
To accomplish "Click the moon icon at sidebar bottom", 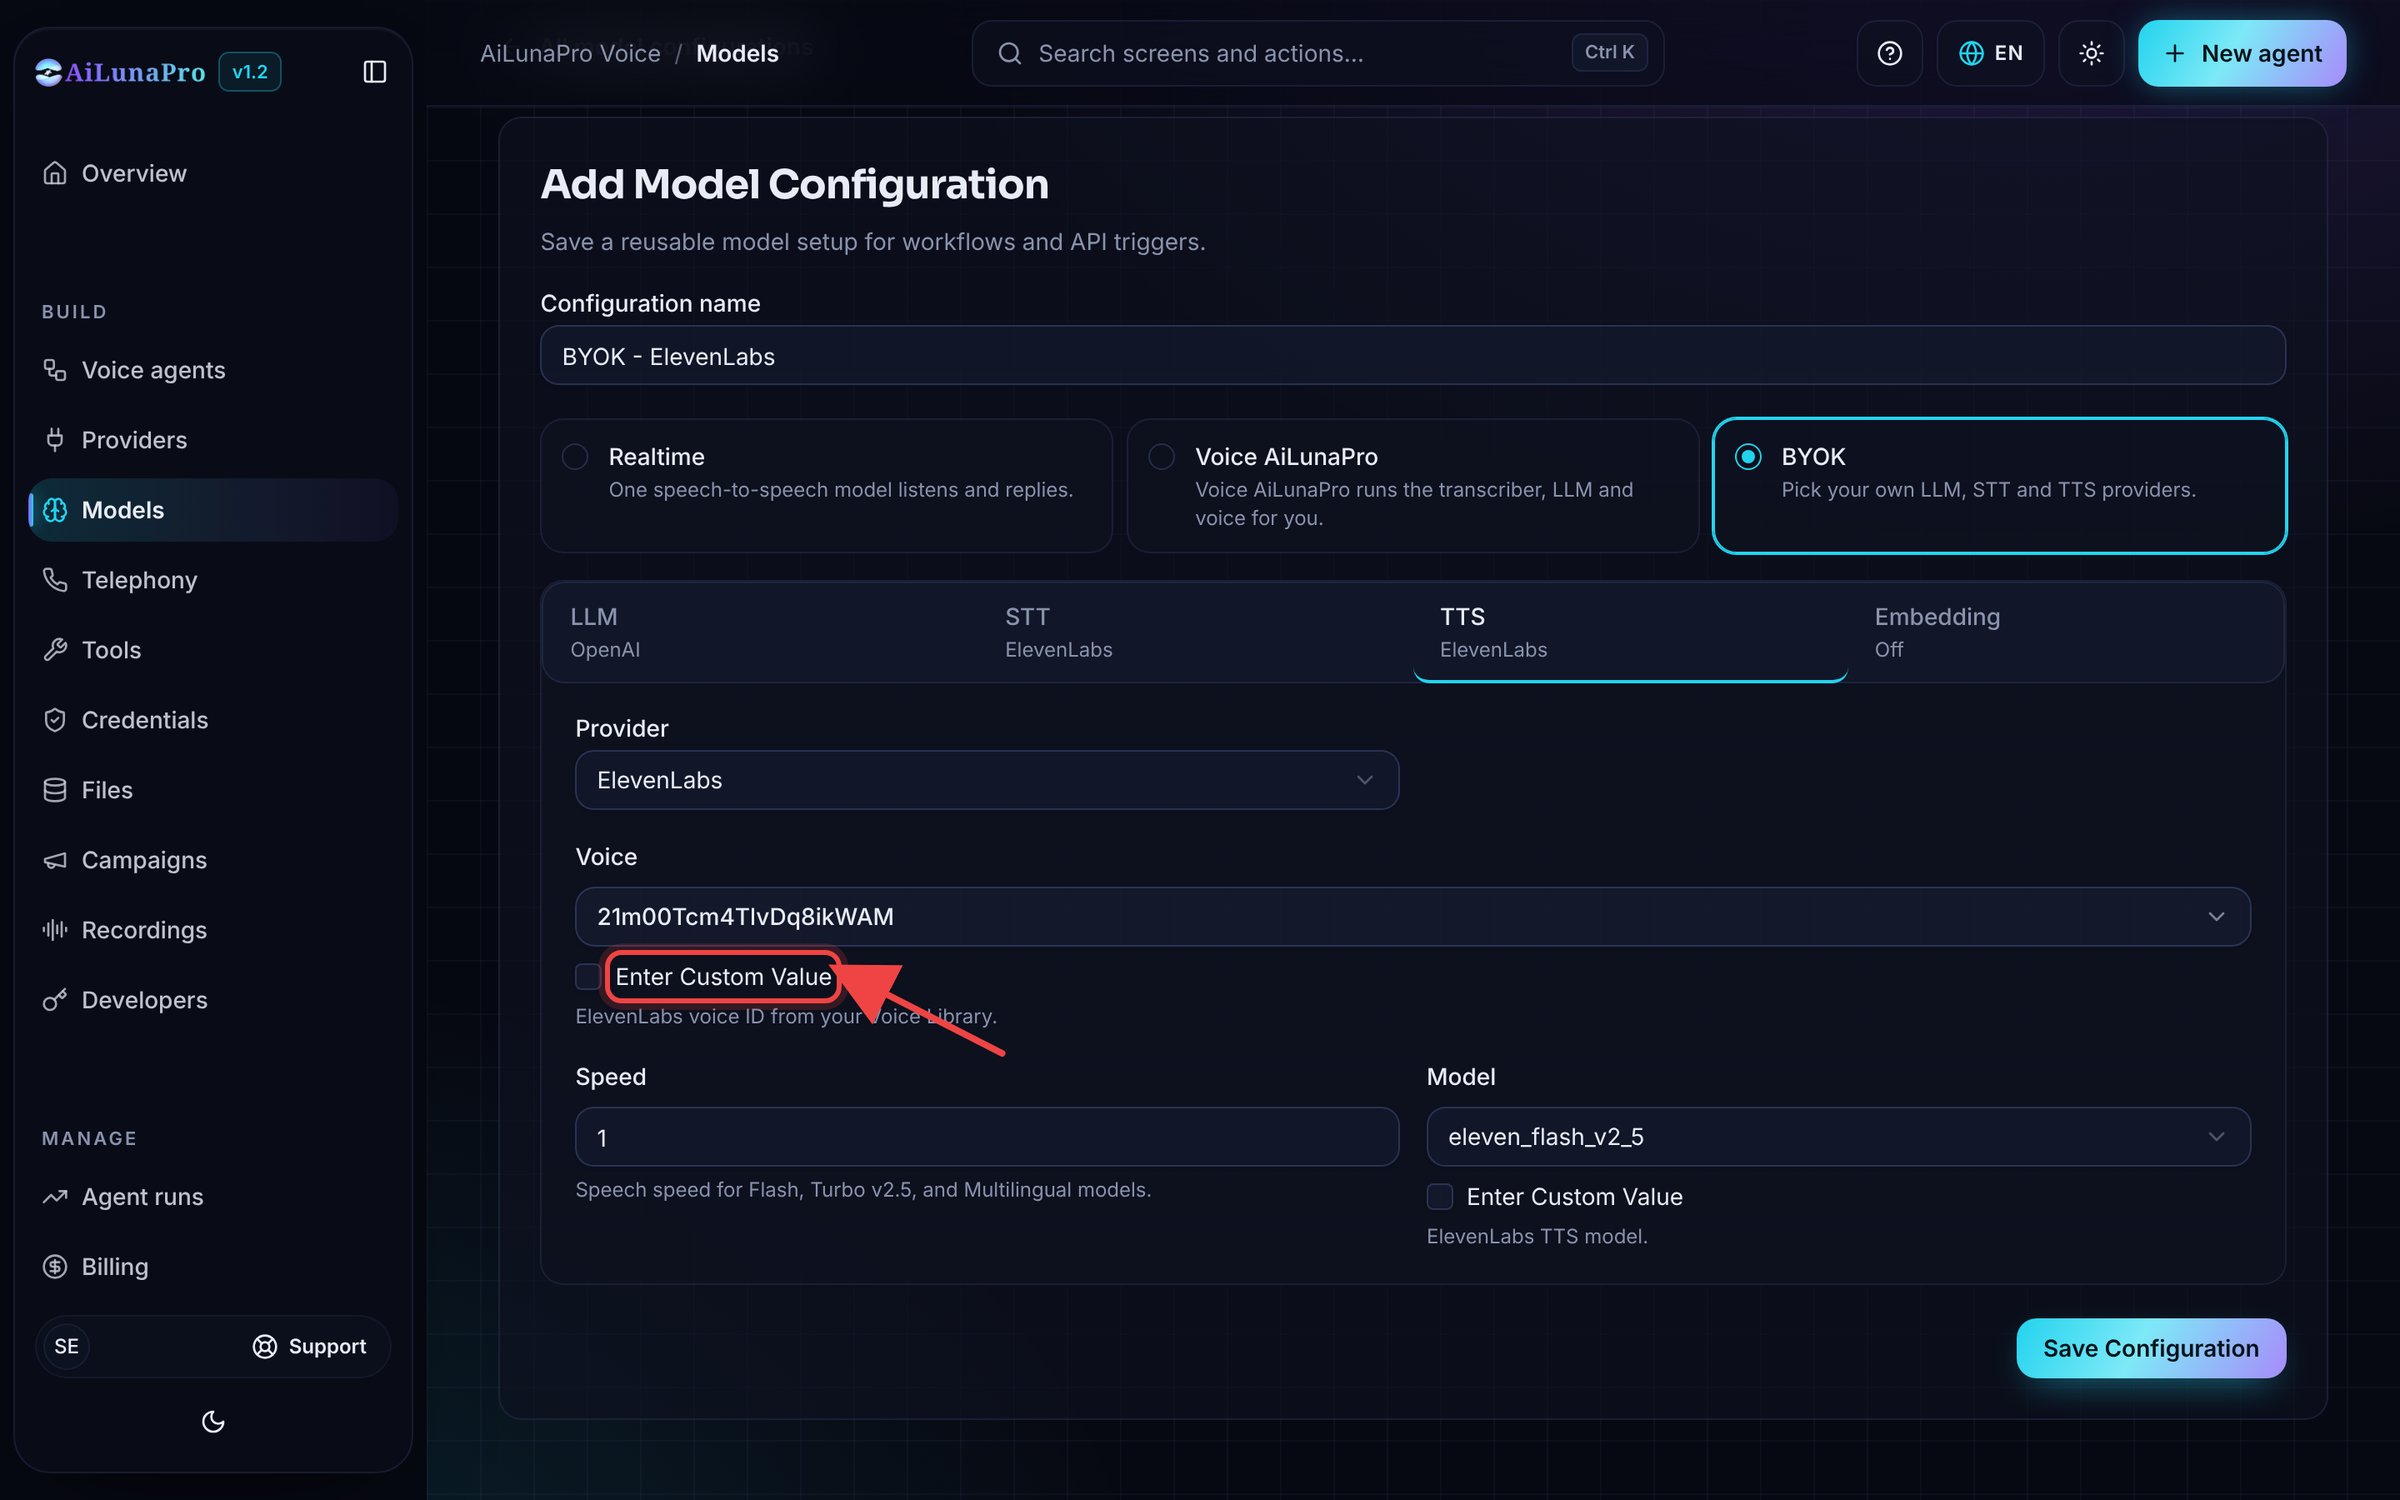I will 213,1421.
